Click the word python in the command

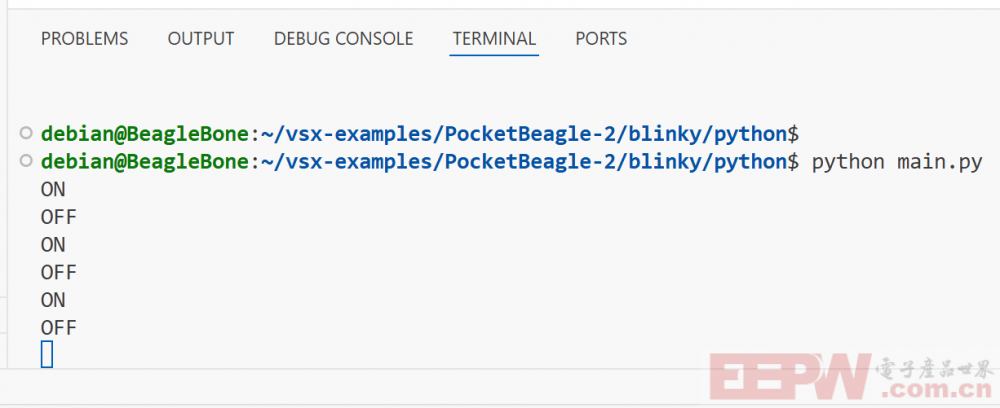coord(848,162)
